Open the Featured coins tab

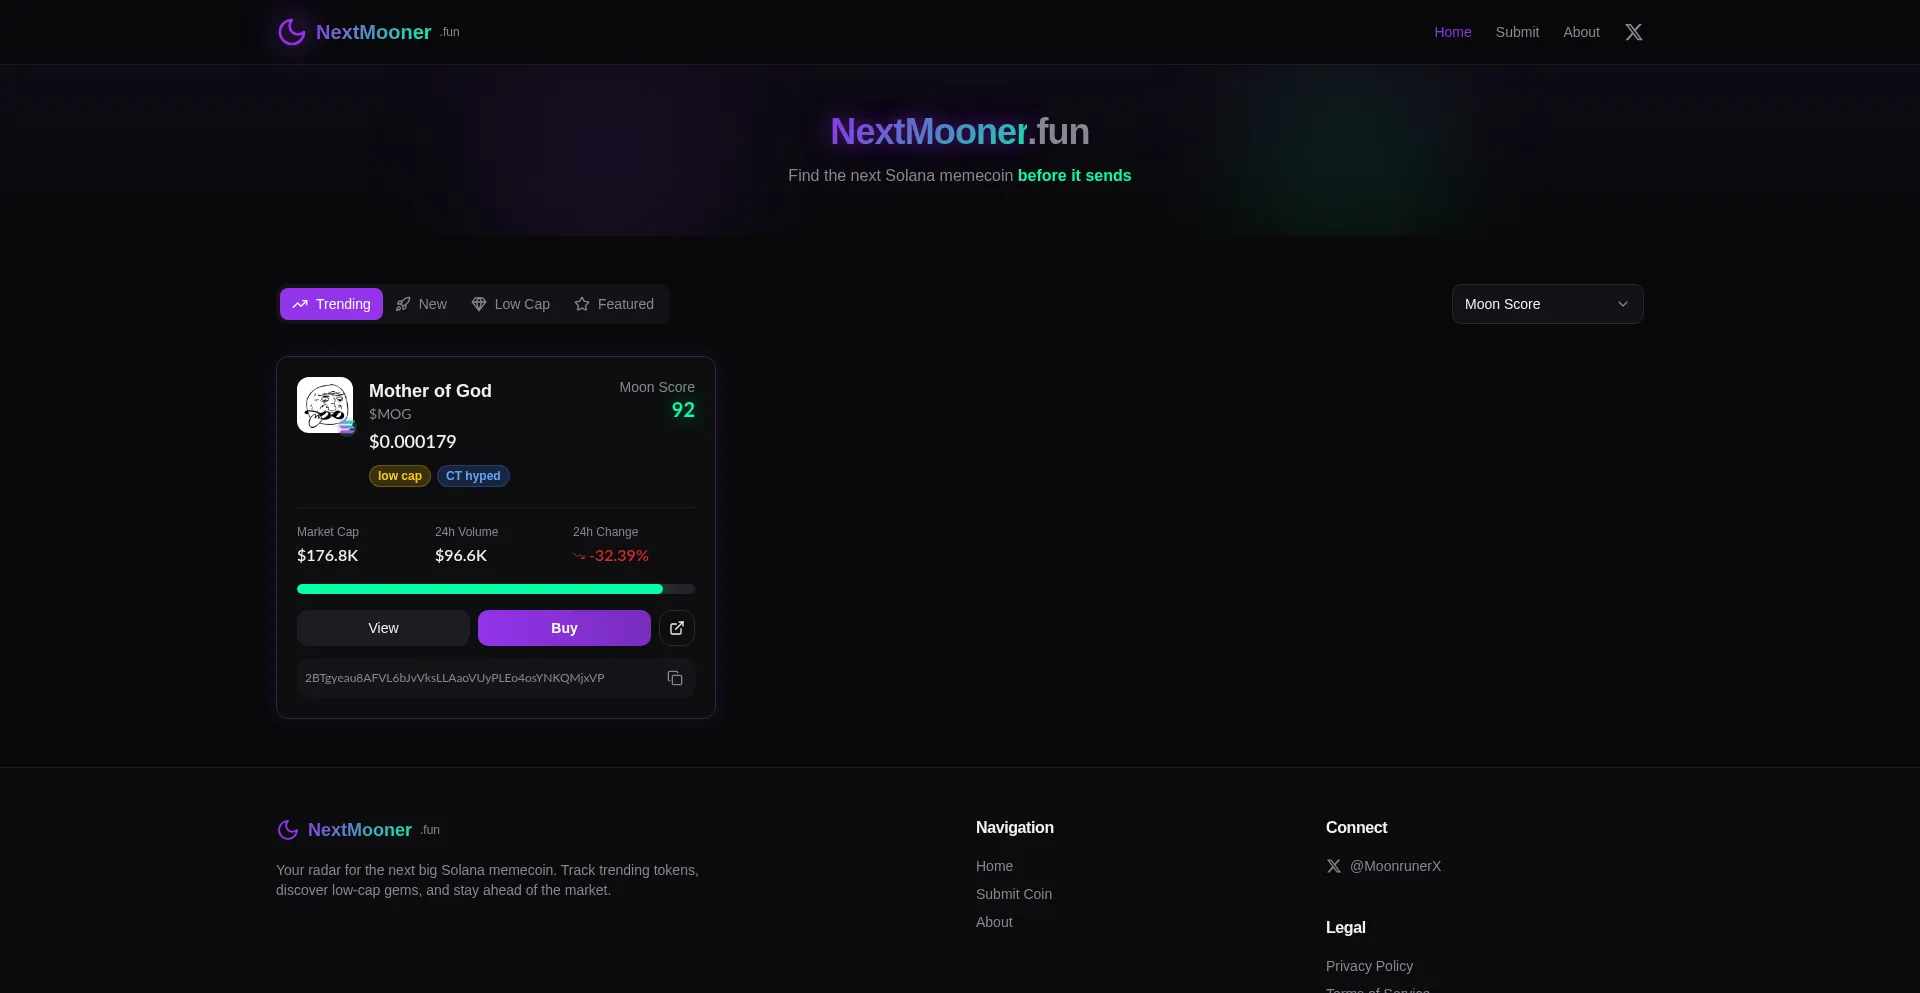point(614,304)
